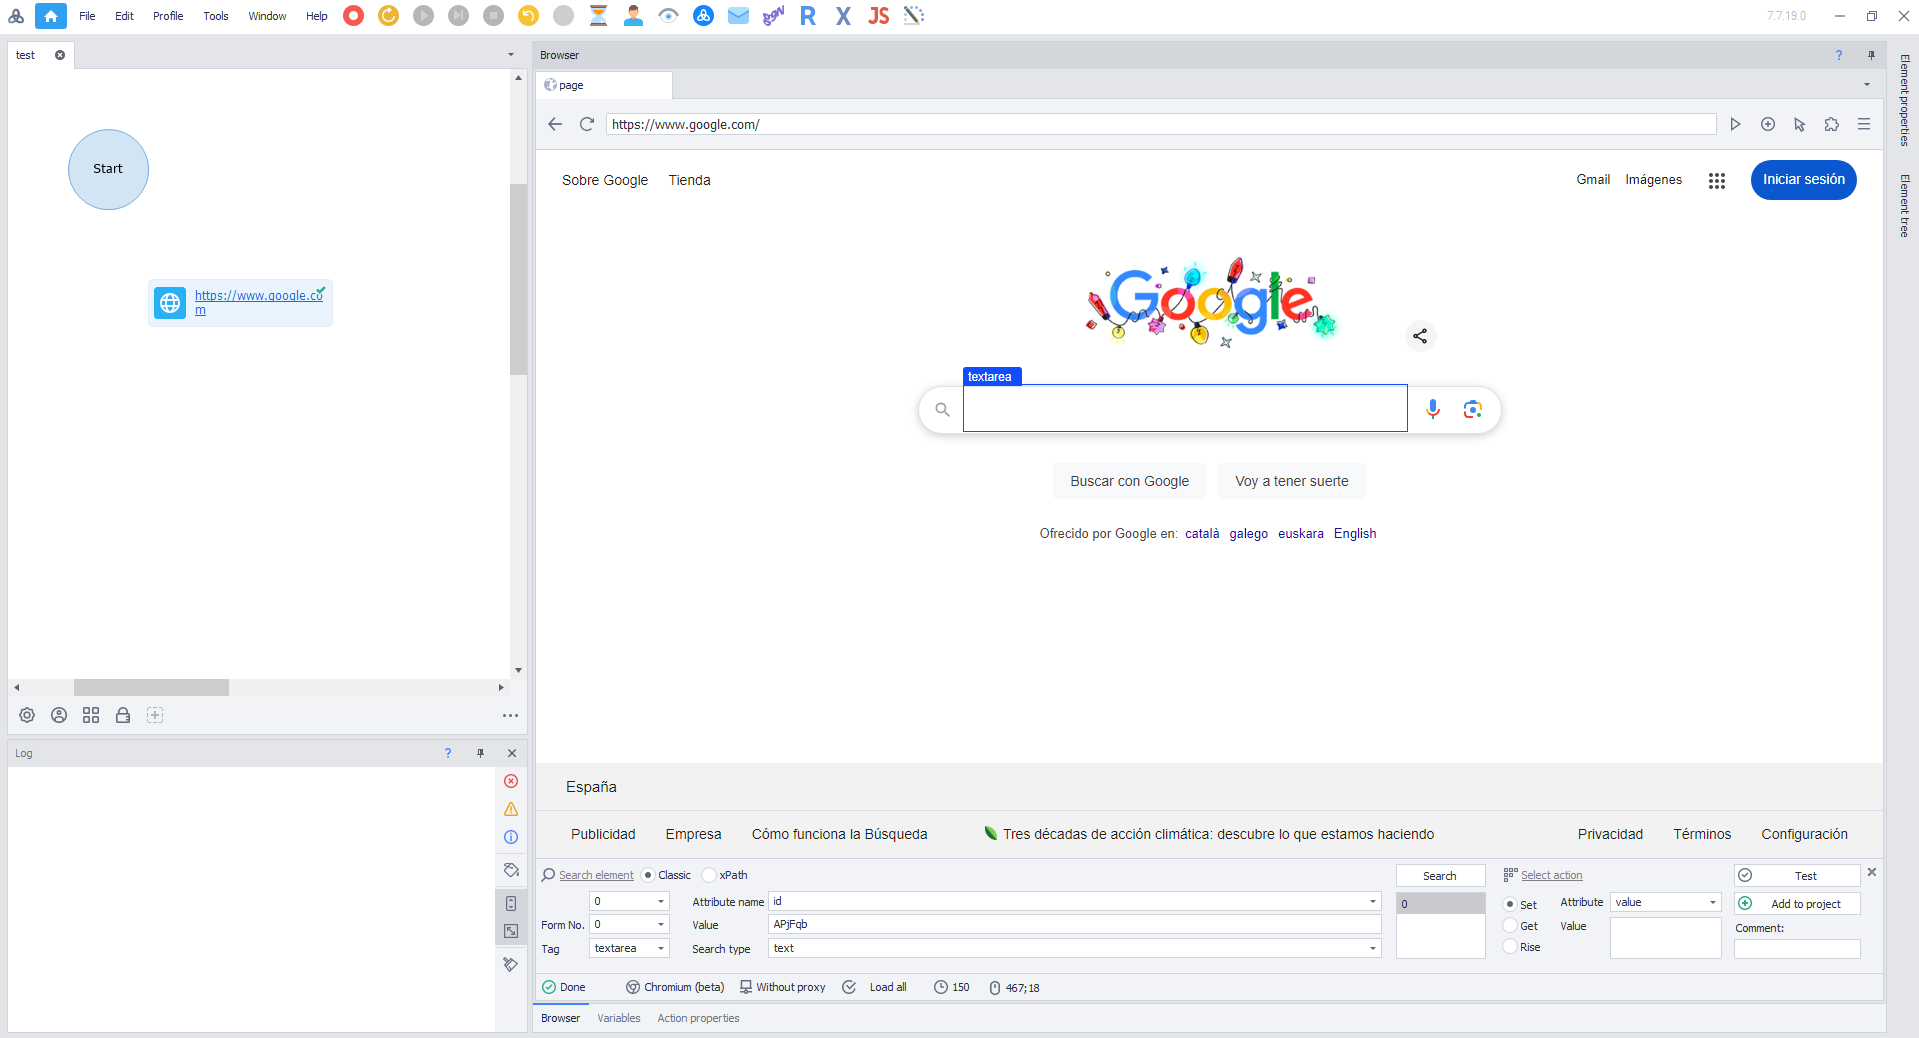Click the puzzle extensions icon in browser toolbar
Image resolution: width=1919 pixels, height=1038 pixels.
tap(1831, 124)
